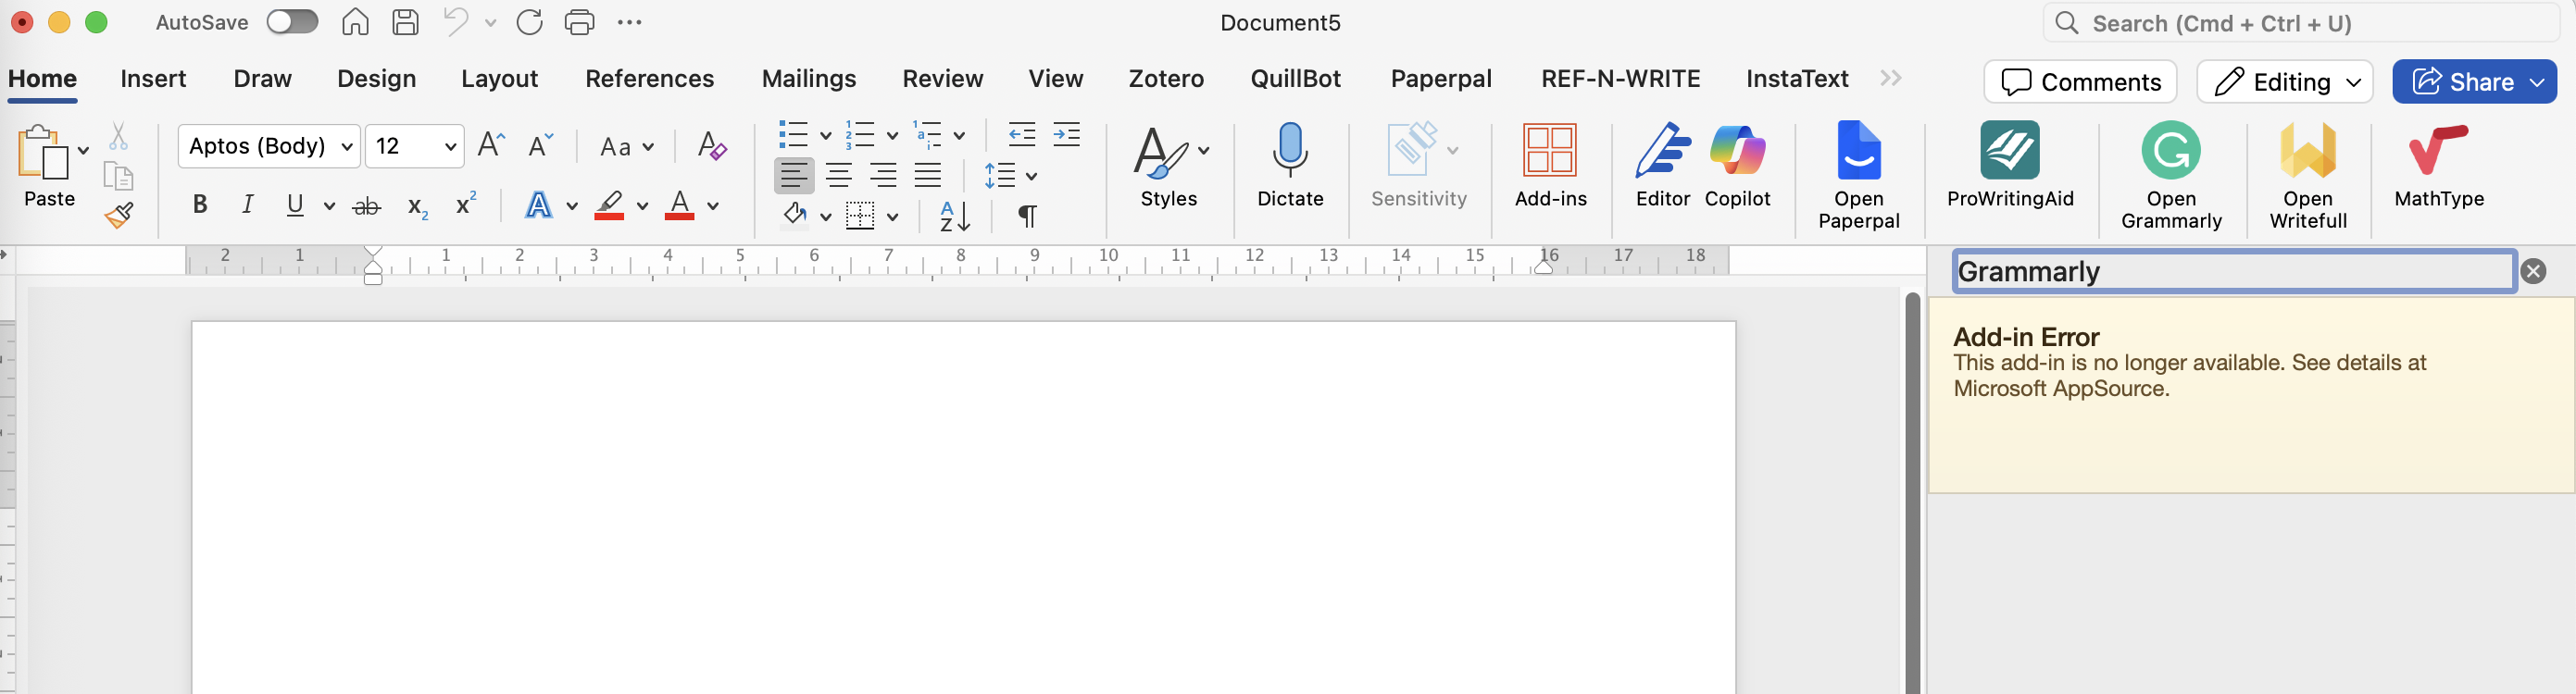This screenshot has height=694, width=2576.
Task: Expand hidden ribbon tabs chevron
Action: [x=1890, y=78]
